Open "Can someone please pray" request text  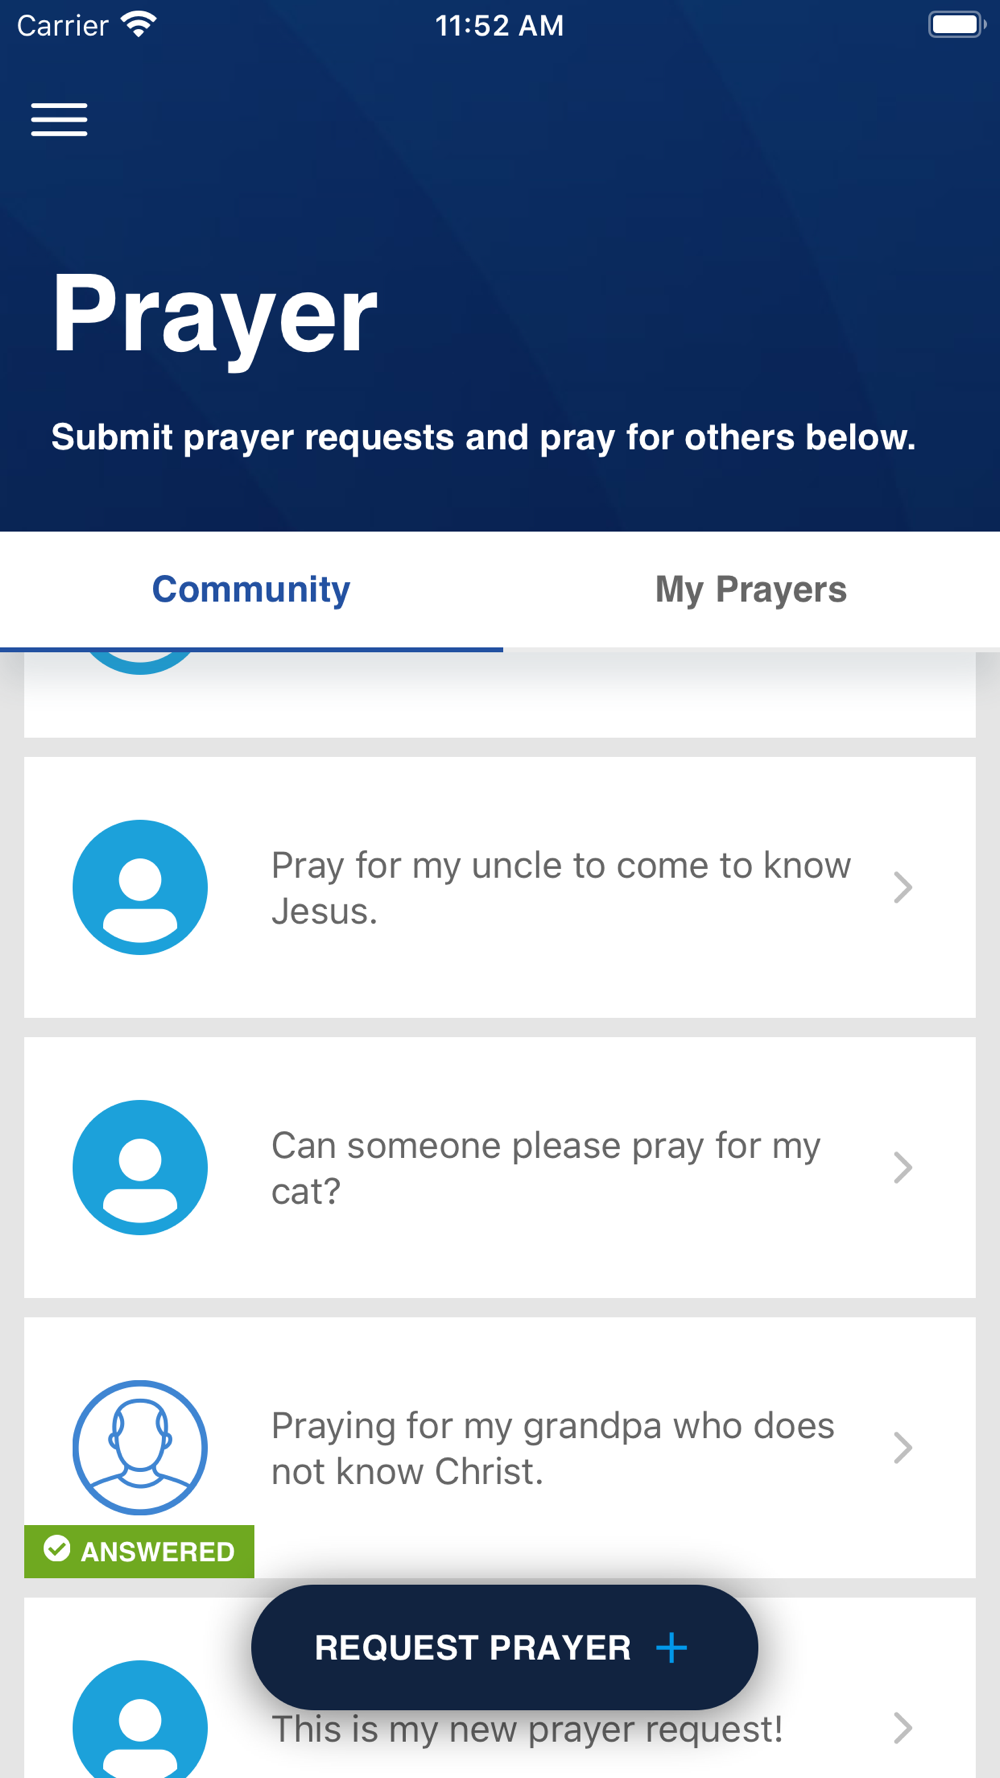[546, 1167]
